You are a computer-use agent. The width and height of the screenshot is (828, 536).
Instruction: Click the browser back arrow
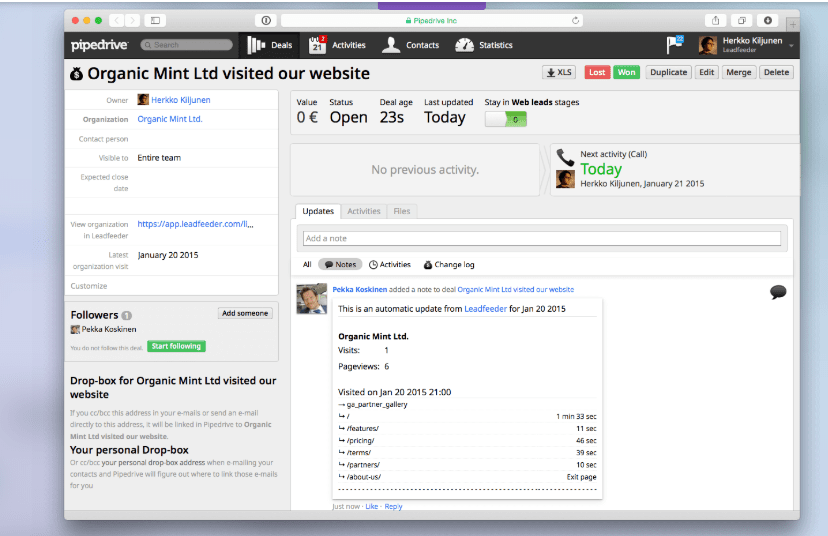[x=117, y=21]
